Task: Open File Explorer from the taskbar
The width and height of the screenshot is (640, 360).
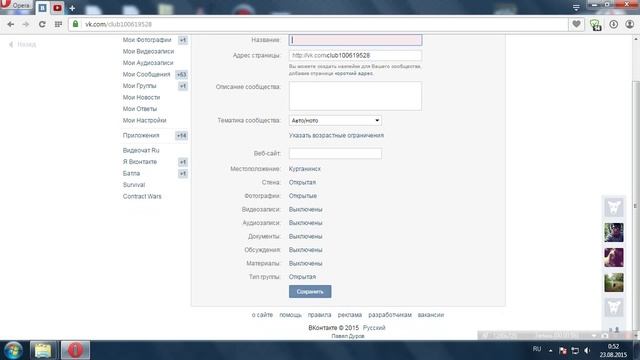Action: [x=43, y=350]
